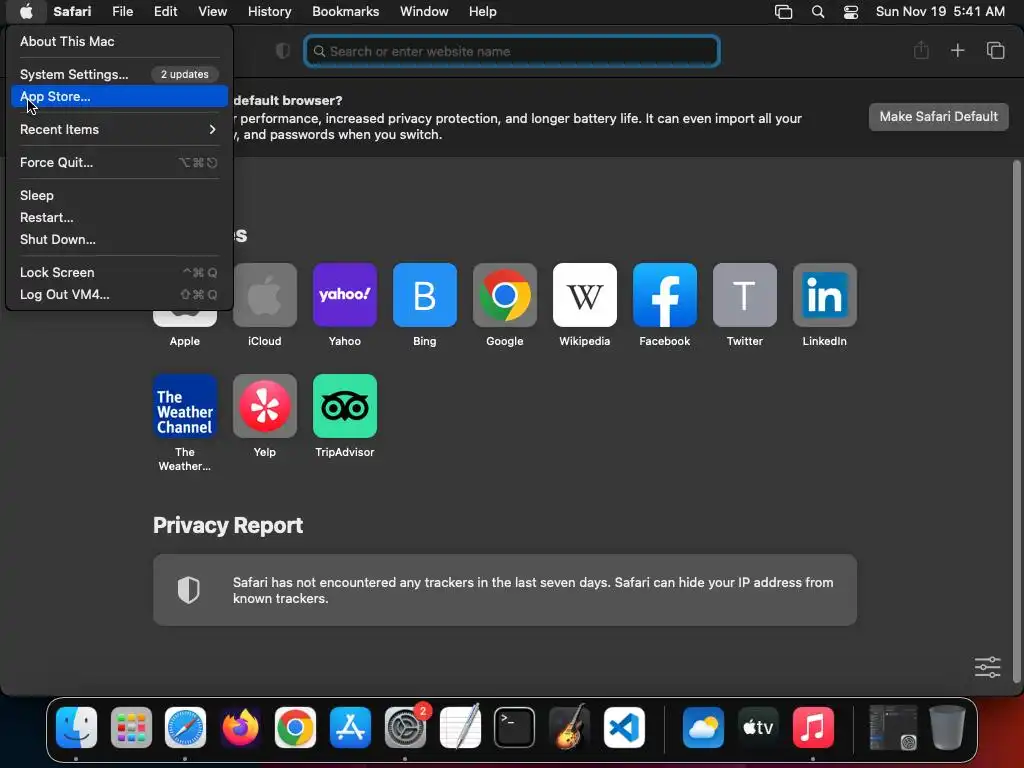1024x768 pixels.
Task: Open the Music app from the Dock
Action: click(x=813, y=727)
